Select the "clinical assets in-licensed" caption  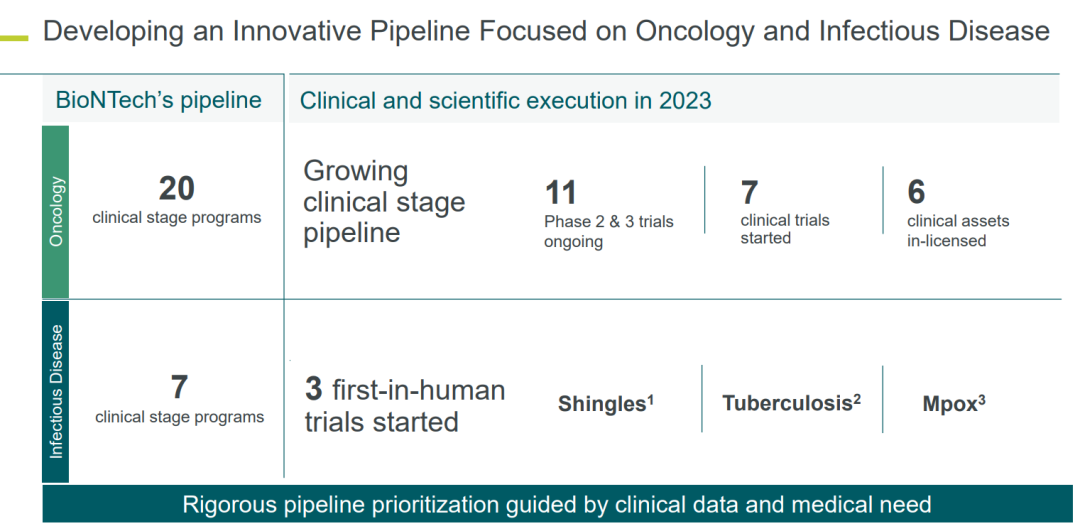[x=957, y=231]
